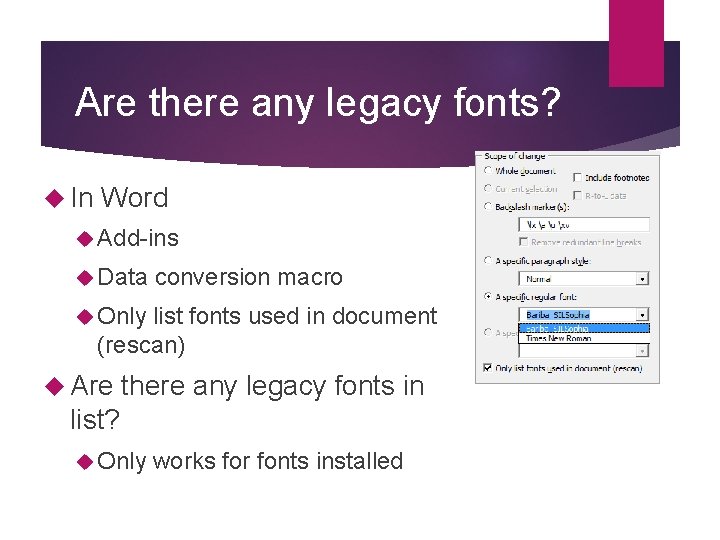
Task: Click 'Only list fonts used in document (rescan)' slide bullet
Action: click(x=267, y=330)
